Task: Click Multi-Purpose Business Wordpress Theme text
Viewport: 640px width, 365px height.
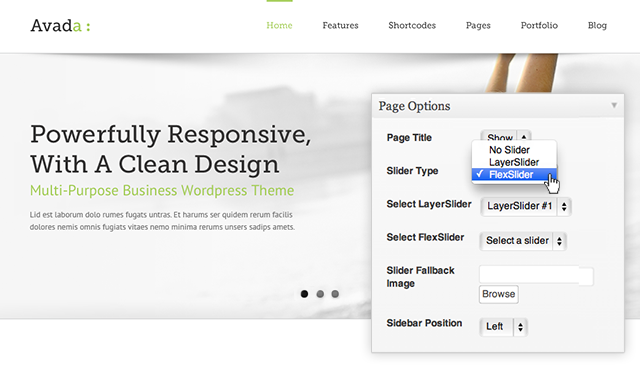Action: 162,190
